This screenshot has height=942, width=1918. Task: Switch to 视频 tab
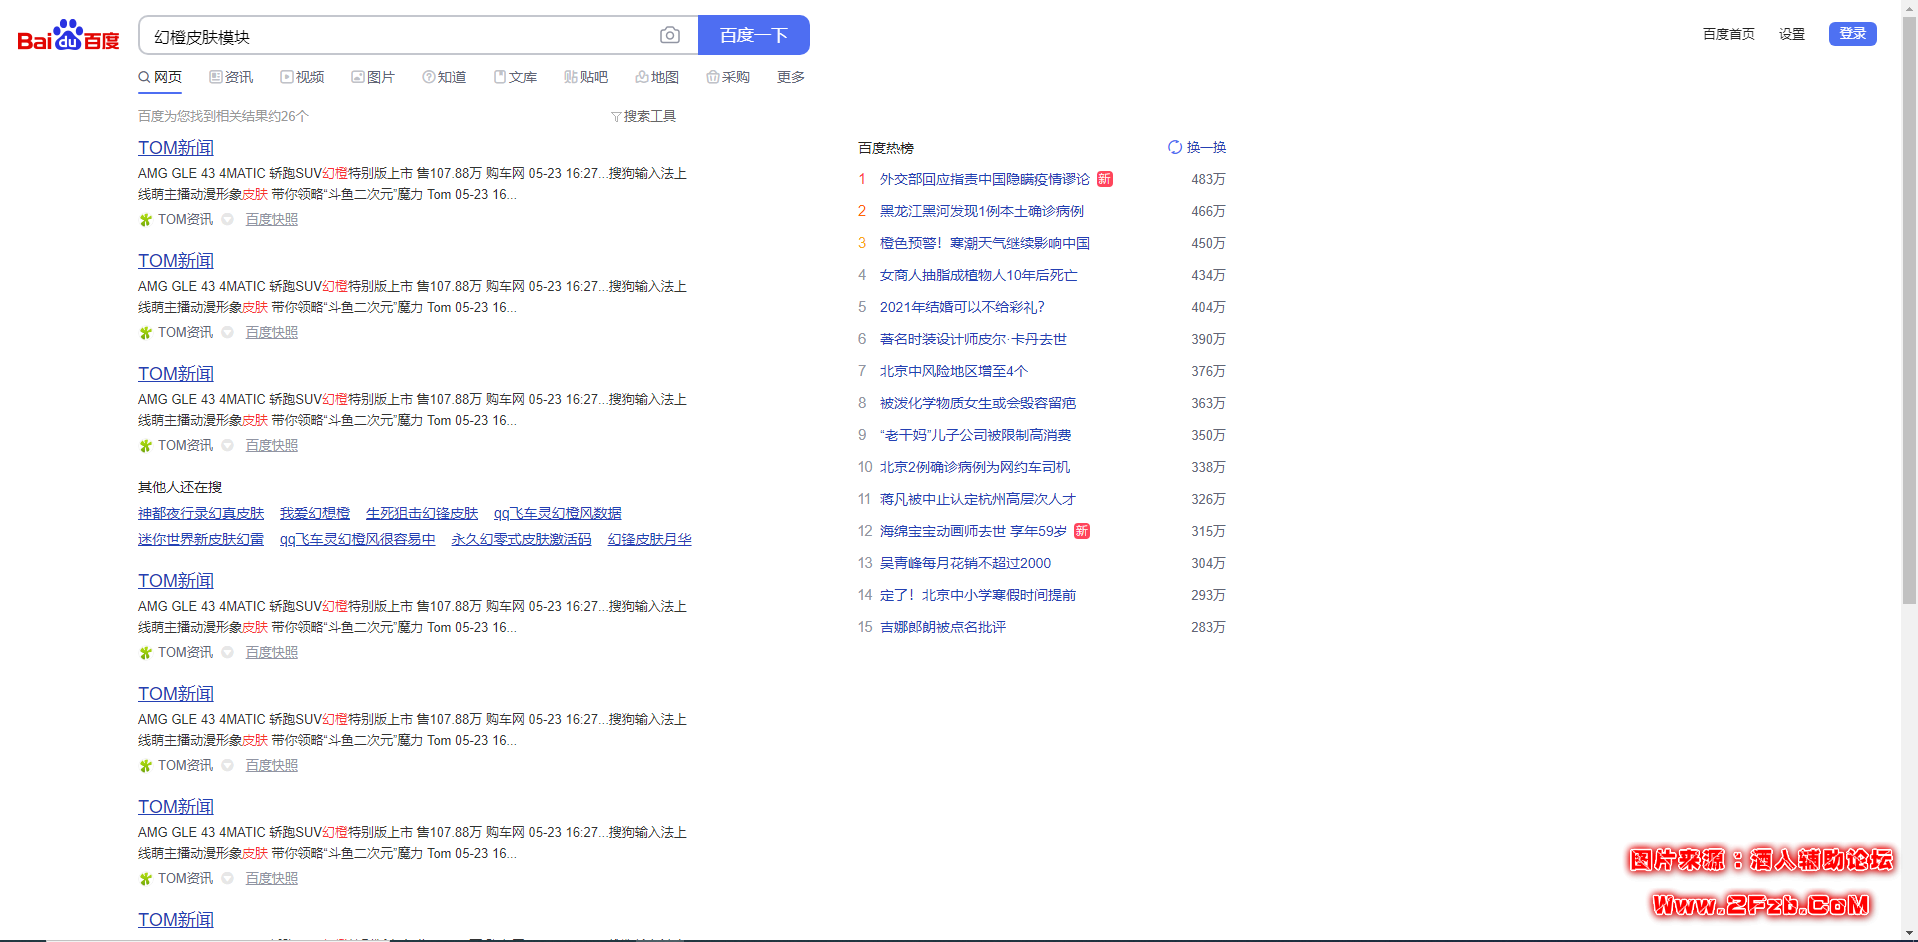pyautogui.click(x=302, y=77)
